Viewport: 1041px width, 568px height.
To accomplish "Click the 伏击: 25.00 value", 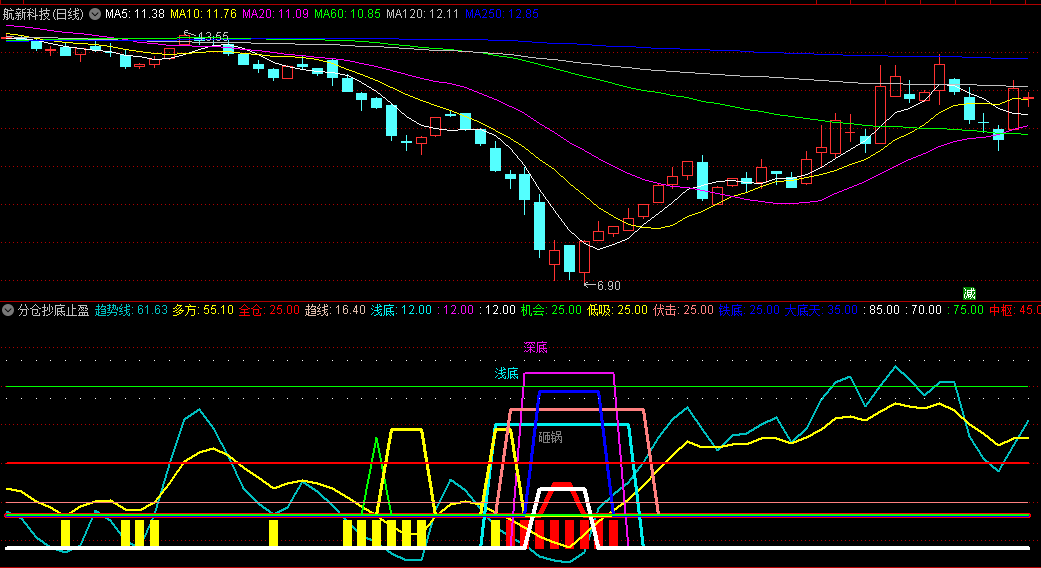I will pos(684,310).
